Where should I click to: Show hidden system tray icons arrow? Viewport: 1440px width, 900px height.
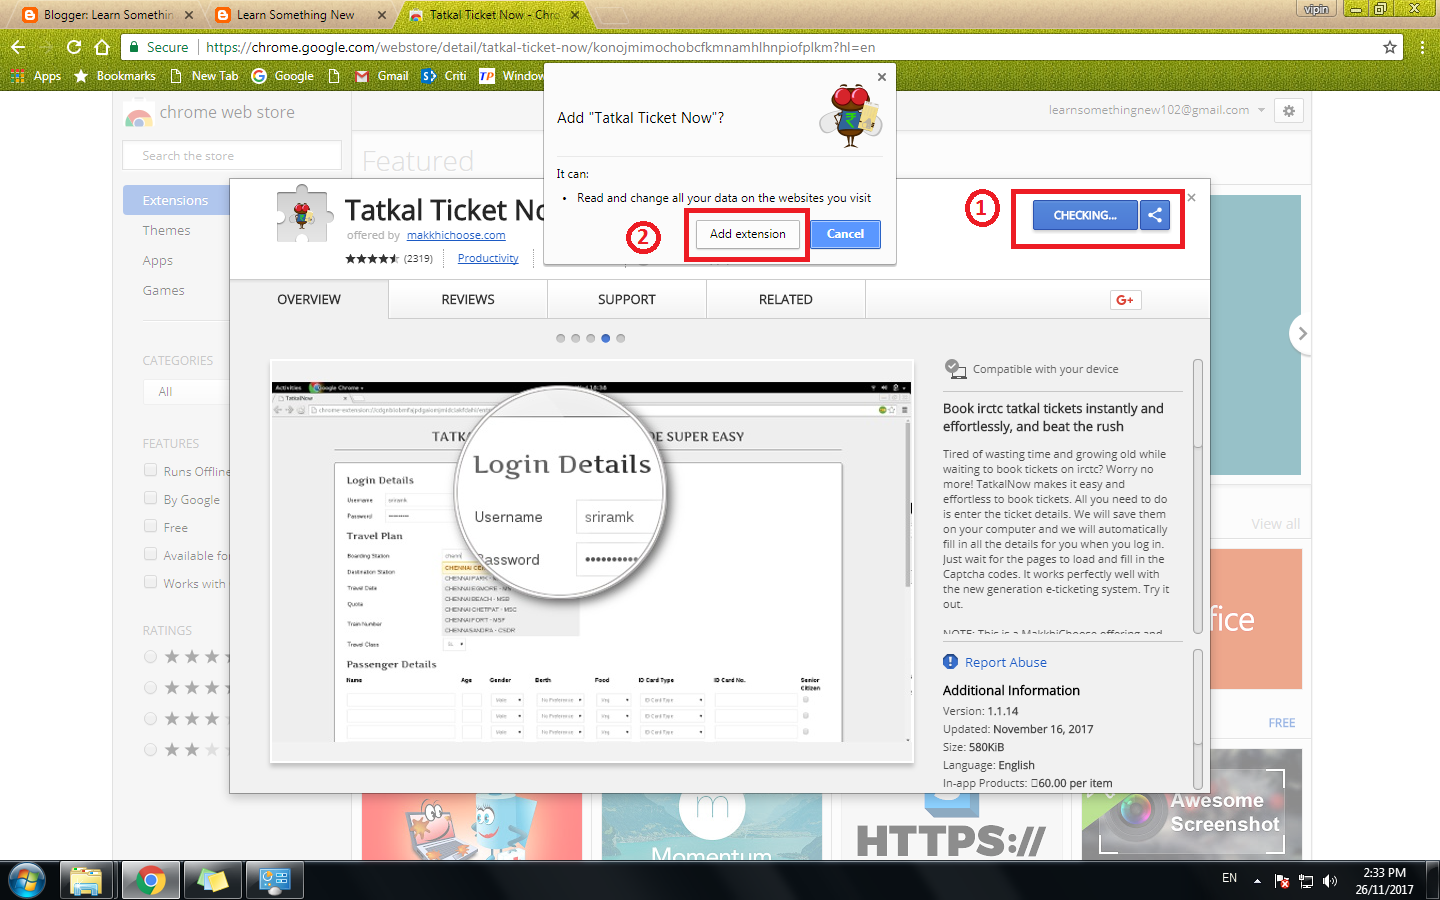[x=1257, y=881]
